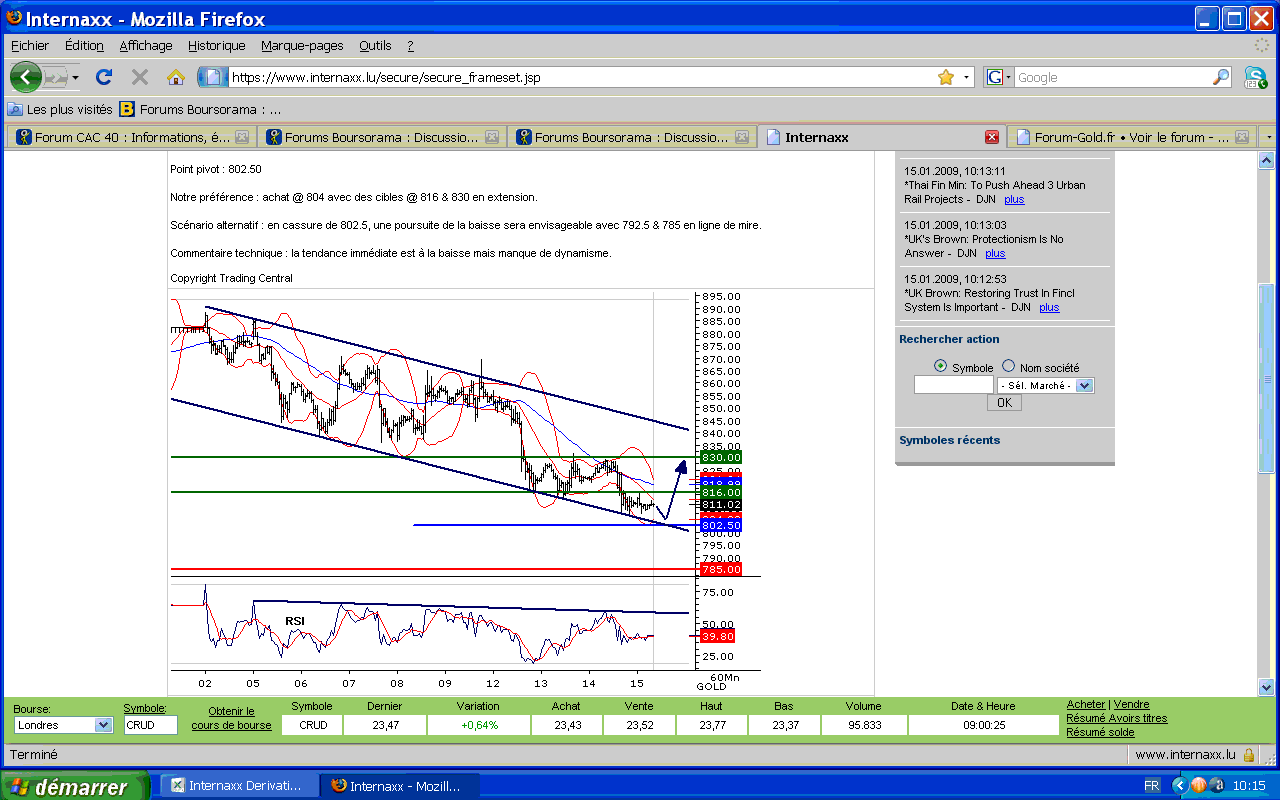Click the page scrollbar down arrow
Viewport: 1280px width, 800px height.
[x=1266, y=687]
